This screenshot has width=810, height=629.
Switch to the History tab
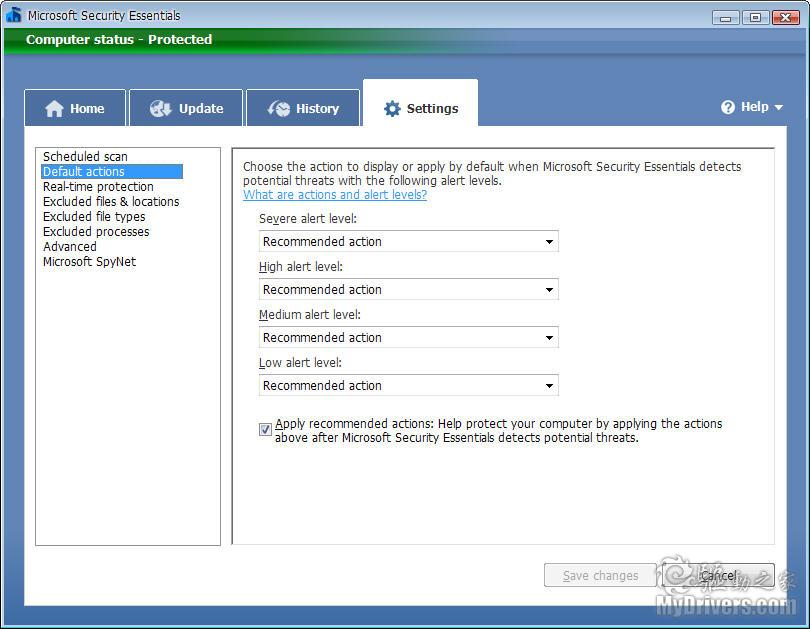point(303,109)
